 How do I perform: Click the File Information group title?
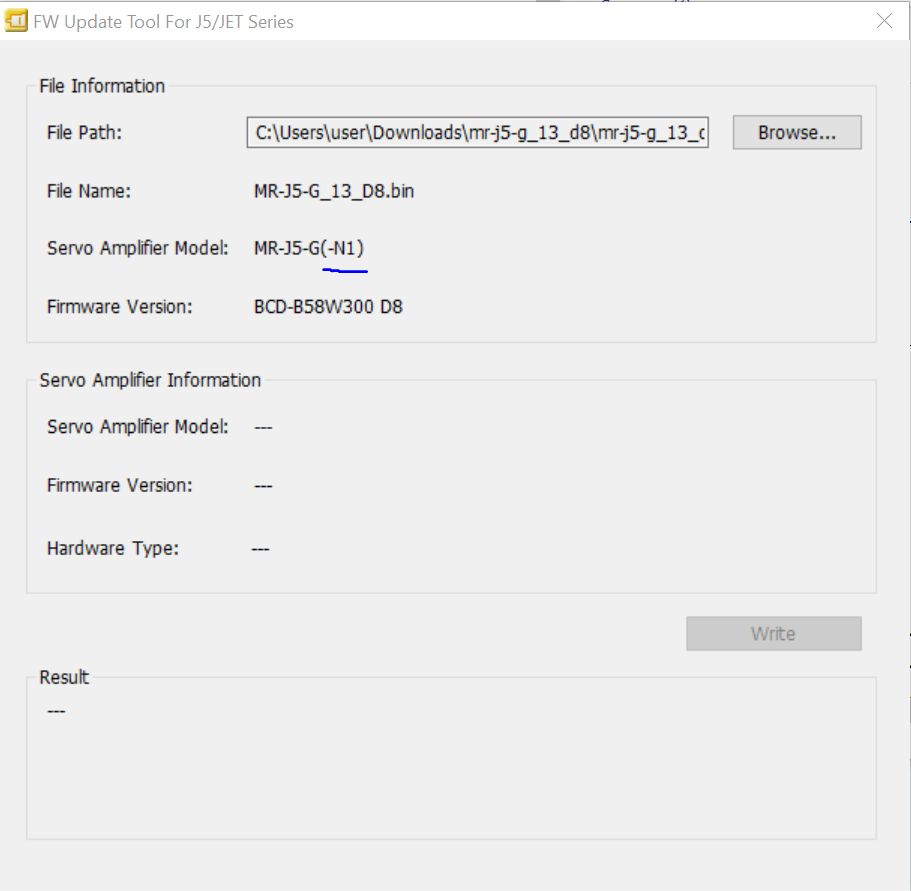point(102,86)
